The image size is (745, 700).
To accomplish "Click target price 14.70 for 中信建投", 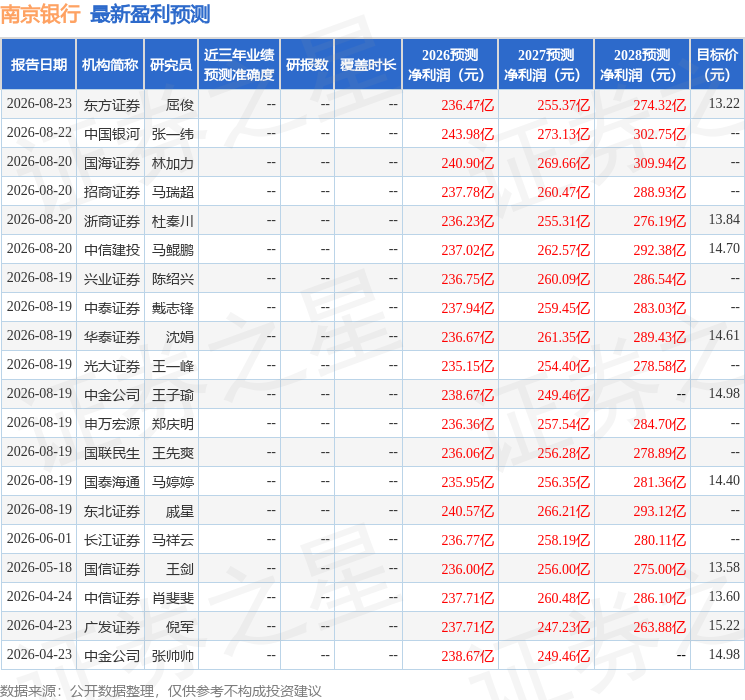I will [724, 249].
